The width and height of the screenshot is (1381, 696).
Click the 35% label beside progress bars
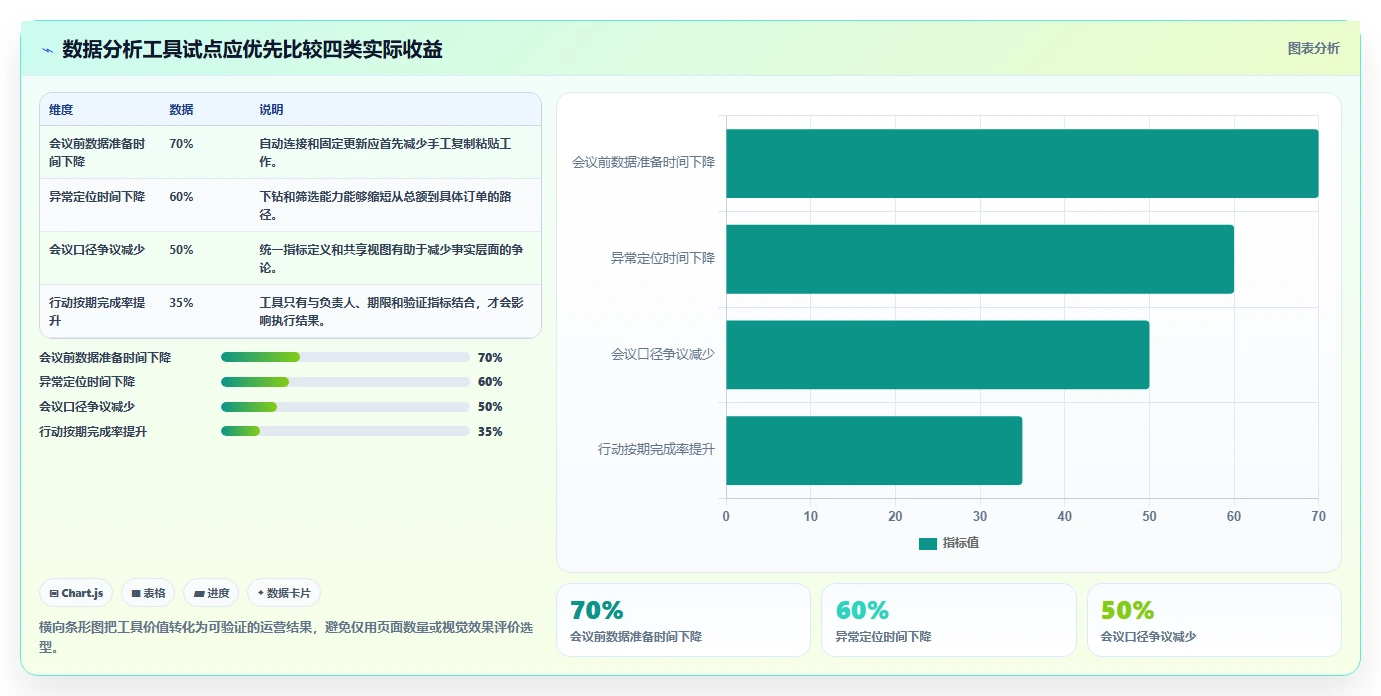tap(490, 432)
